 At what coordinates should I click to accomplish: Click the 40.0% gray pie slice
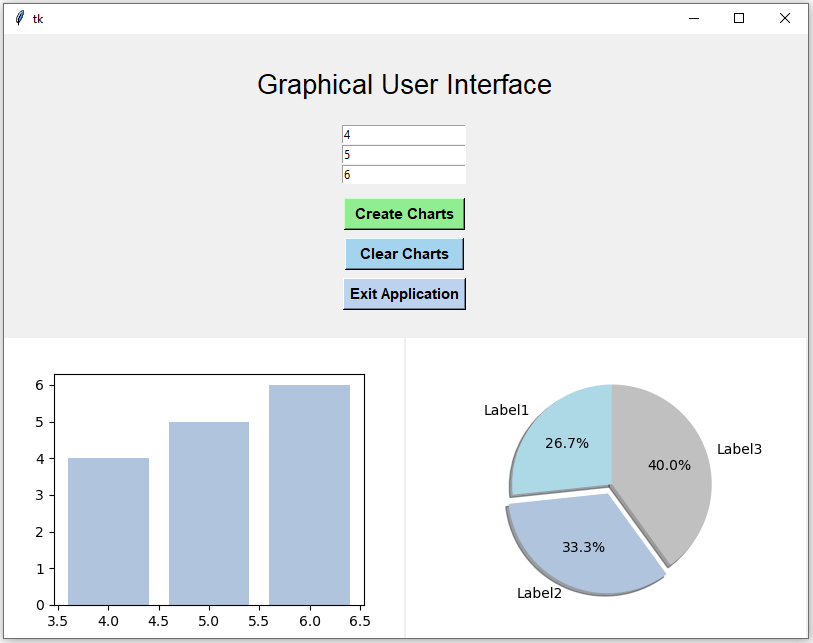coord(669,467)
